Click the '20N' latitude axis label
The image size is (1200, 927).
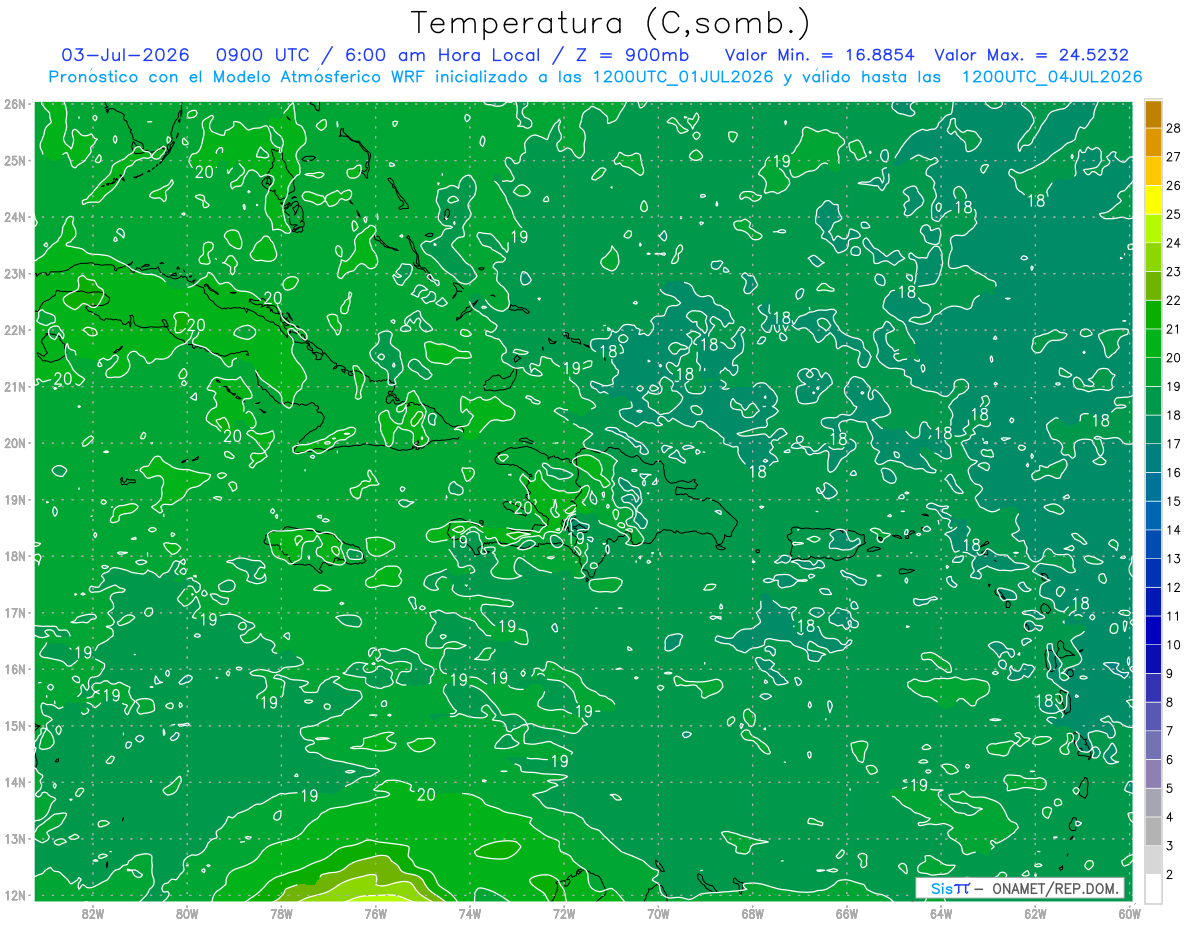coord(14,443)
